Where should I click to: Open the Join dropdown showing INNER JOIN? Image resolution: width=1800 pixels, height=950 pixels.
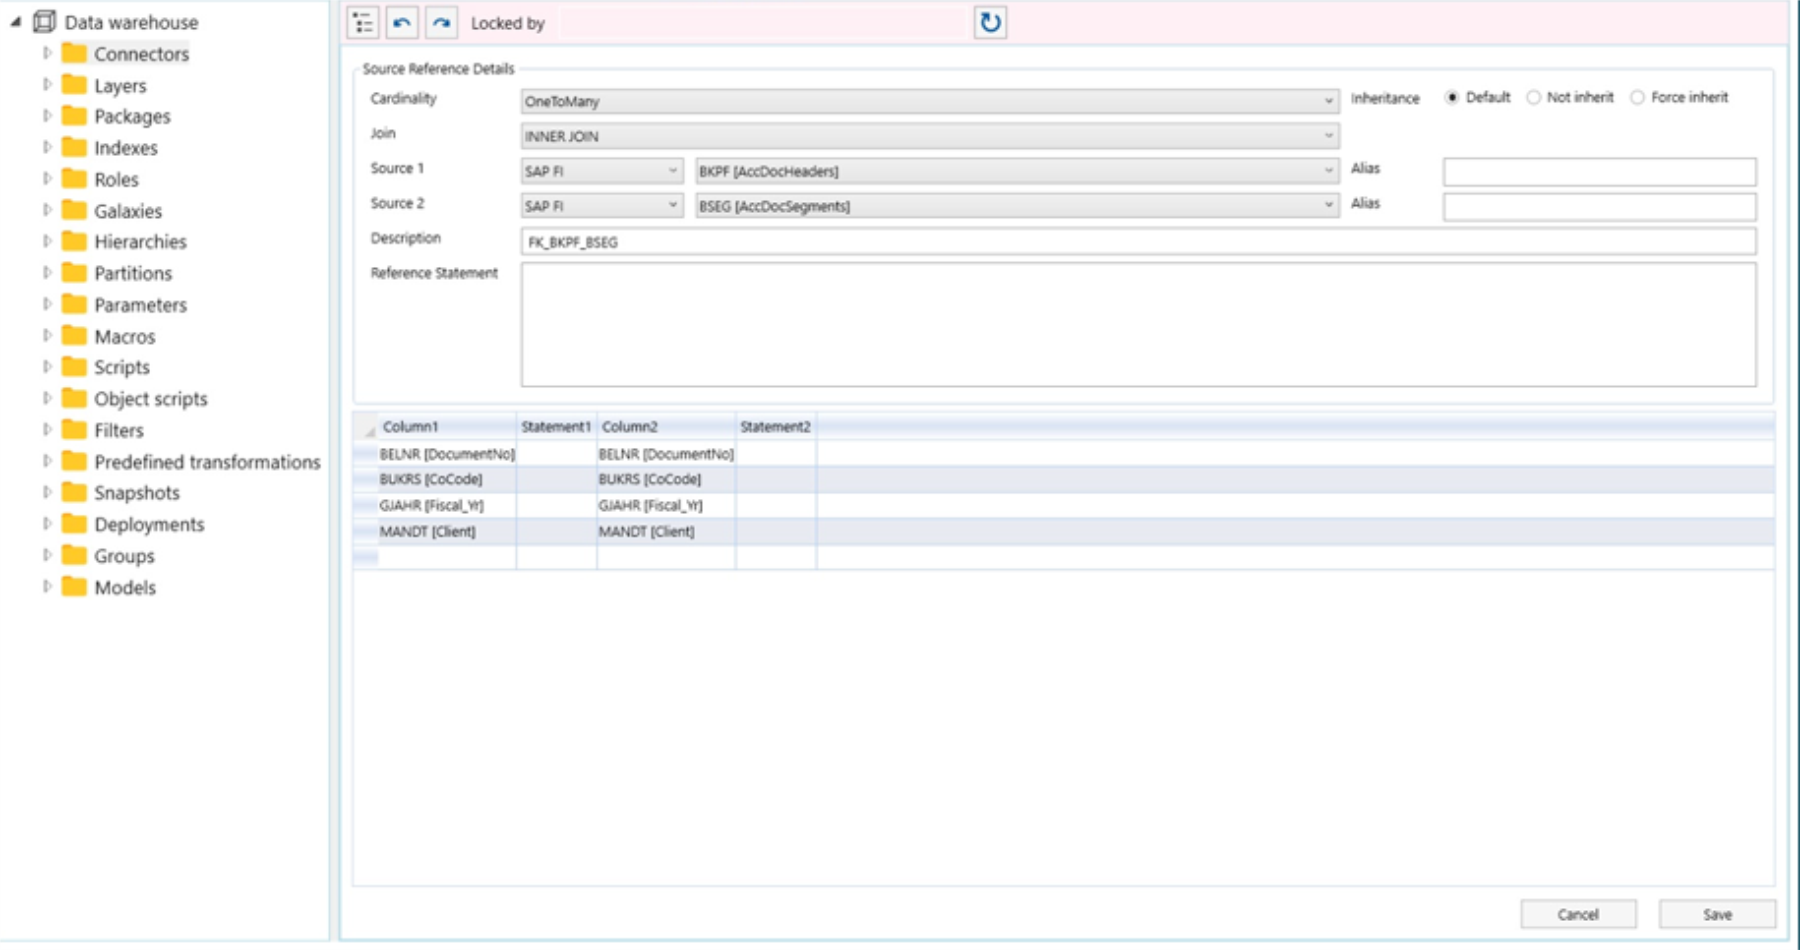coord(1327,135)
